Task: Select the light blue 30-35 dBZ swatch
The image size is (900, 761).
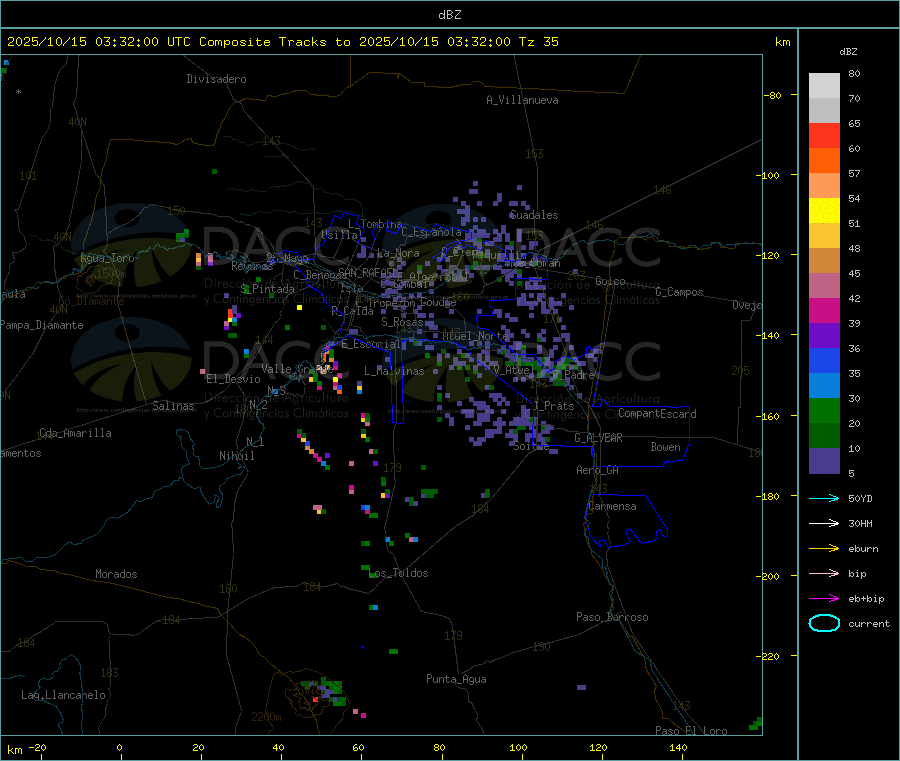Action: pyautogui.click(x=824, y=386)
